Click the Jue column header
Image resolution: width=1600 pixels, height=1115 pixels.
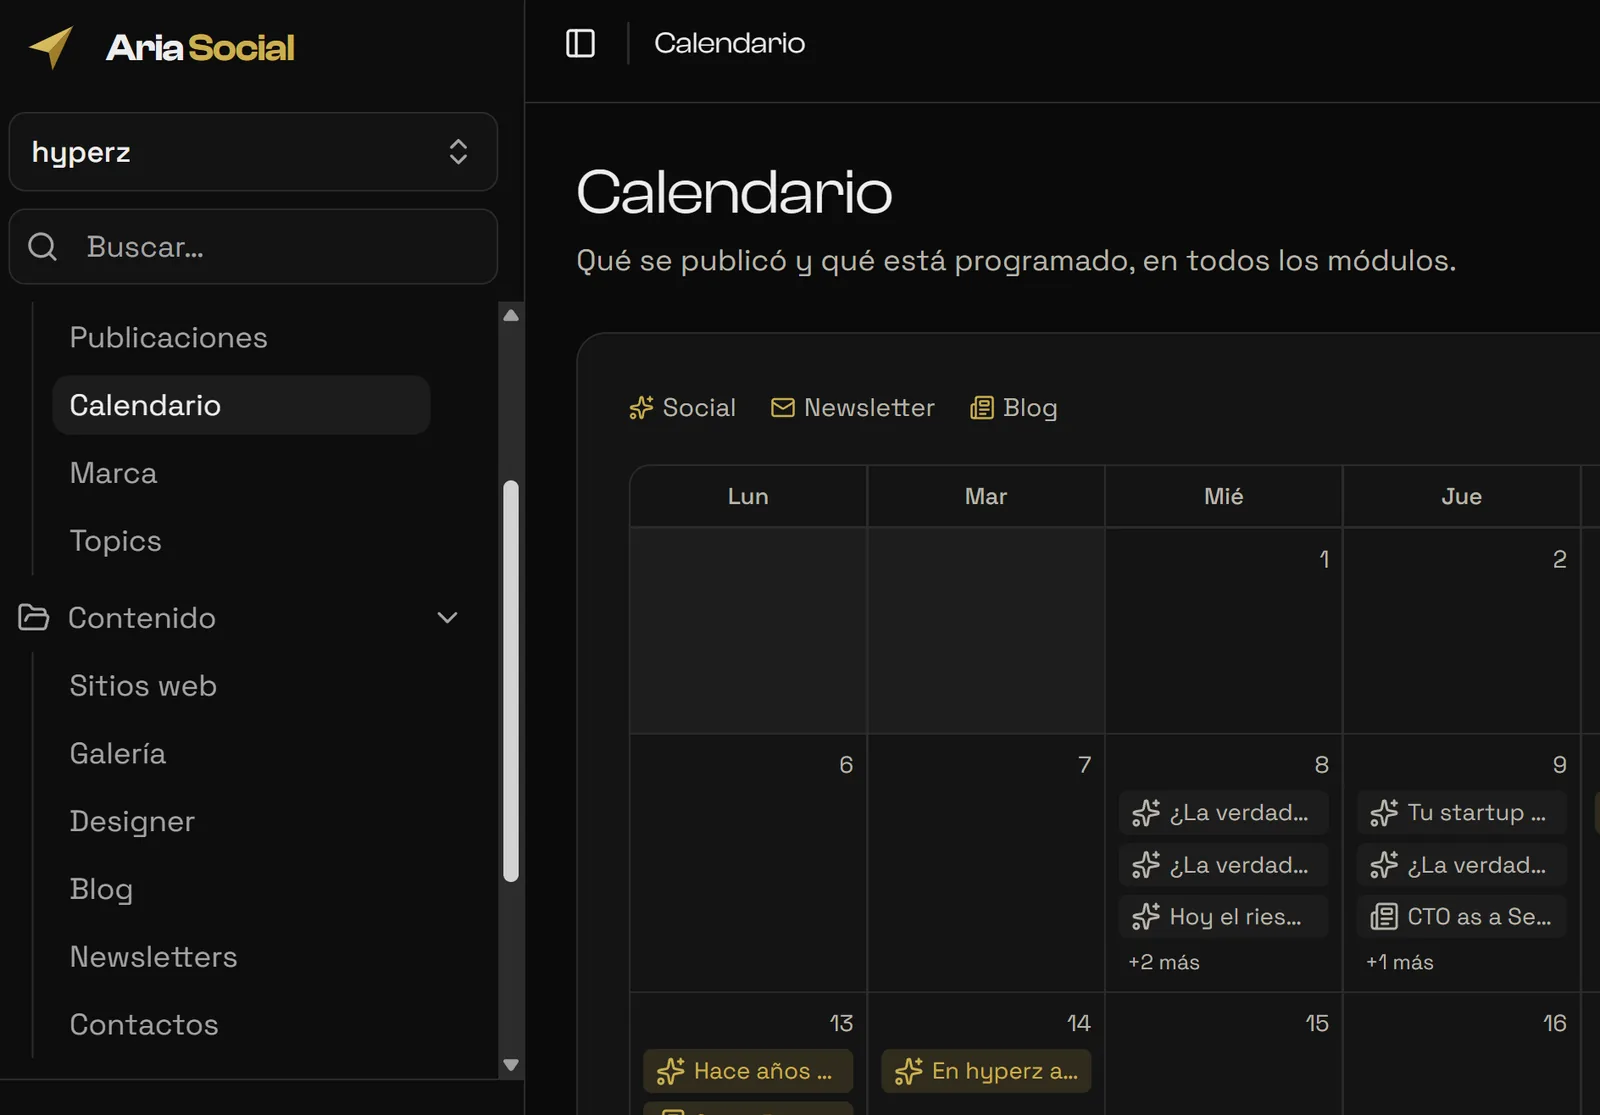click(x=1461, y=496)
